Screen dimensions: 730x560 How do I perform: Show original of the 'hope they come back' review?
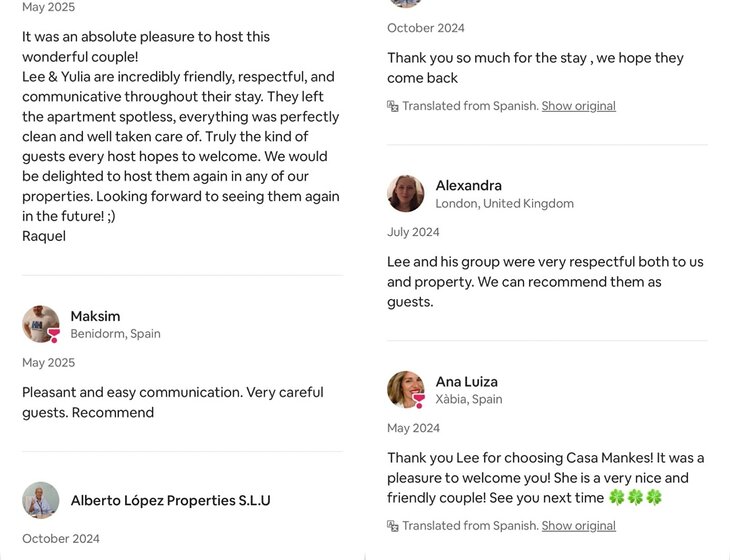click(x=578, y=106)
